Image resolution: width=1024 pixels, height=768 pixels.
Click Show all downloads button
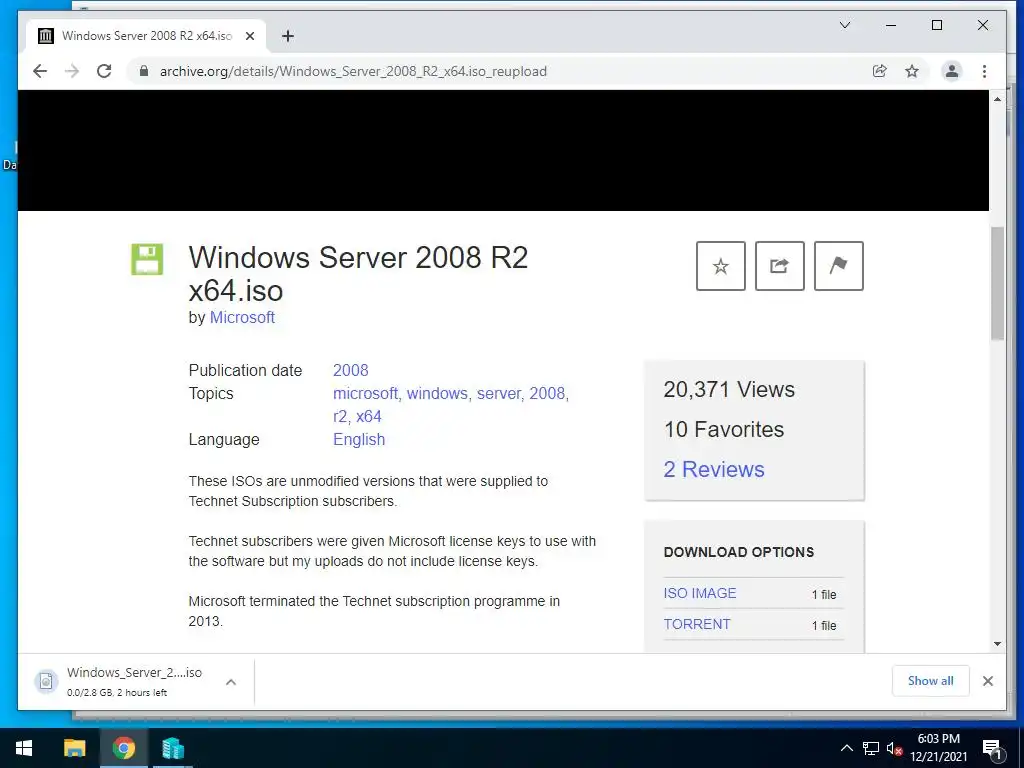pos(931,681)
